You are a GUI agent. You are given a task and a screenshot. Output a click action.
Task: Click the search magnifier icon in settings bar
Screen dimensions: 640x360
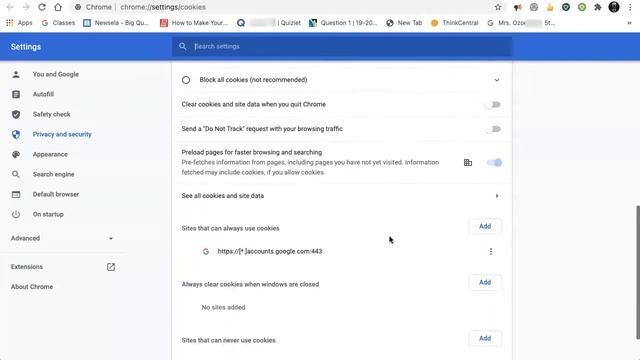pyautogui.click(x=183, y=47)
